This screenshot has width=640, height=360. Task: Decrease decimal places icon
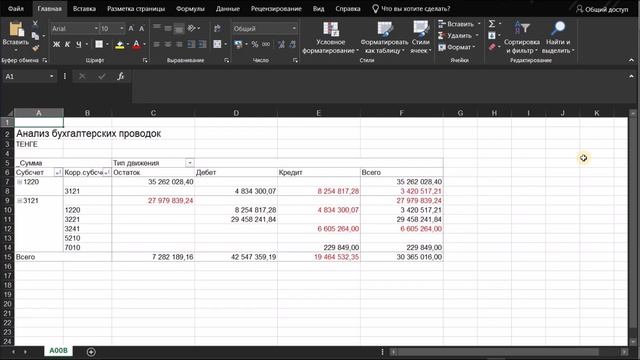[x=292, y=44]
